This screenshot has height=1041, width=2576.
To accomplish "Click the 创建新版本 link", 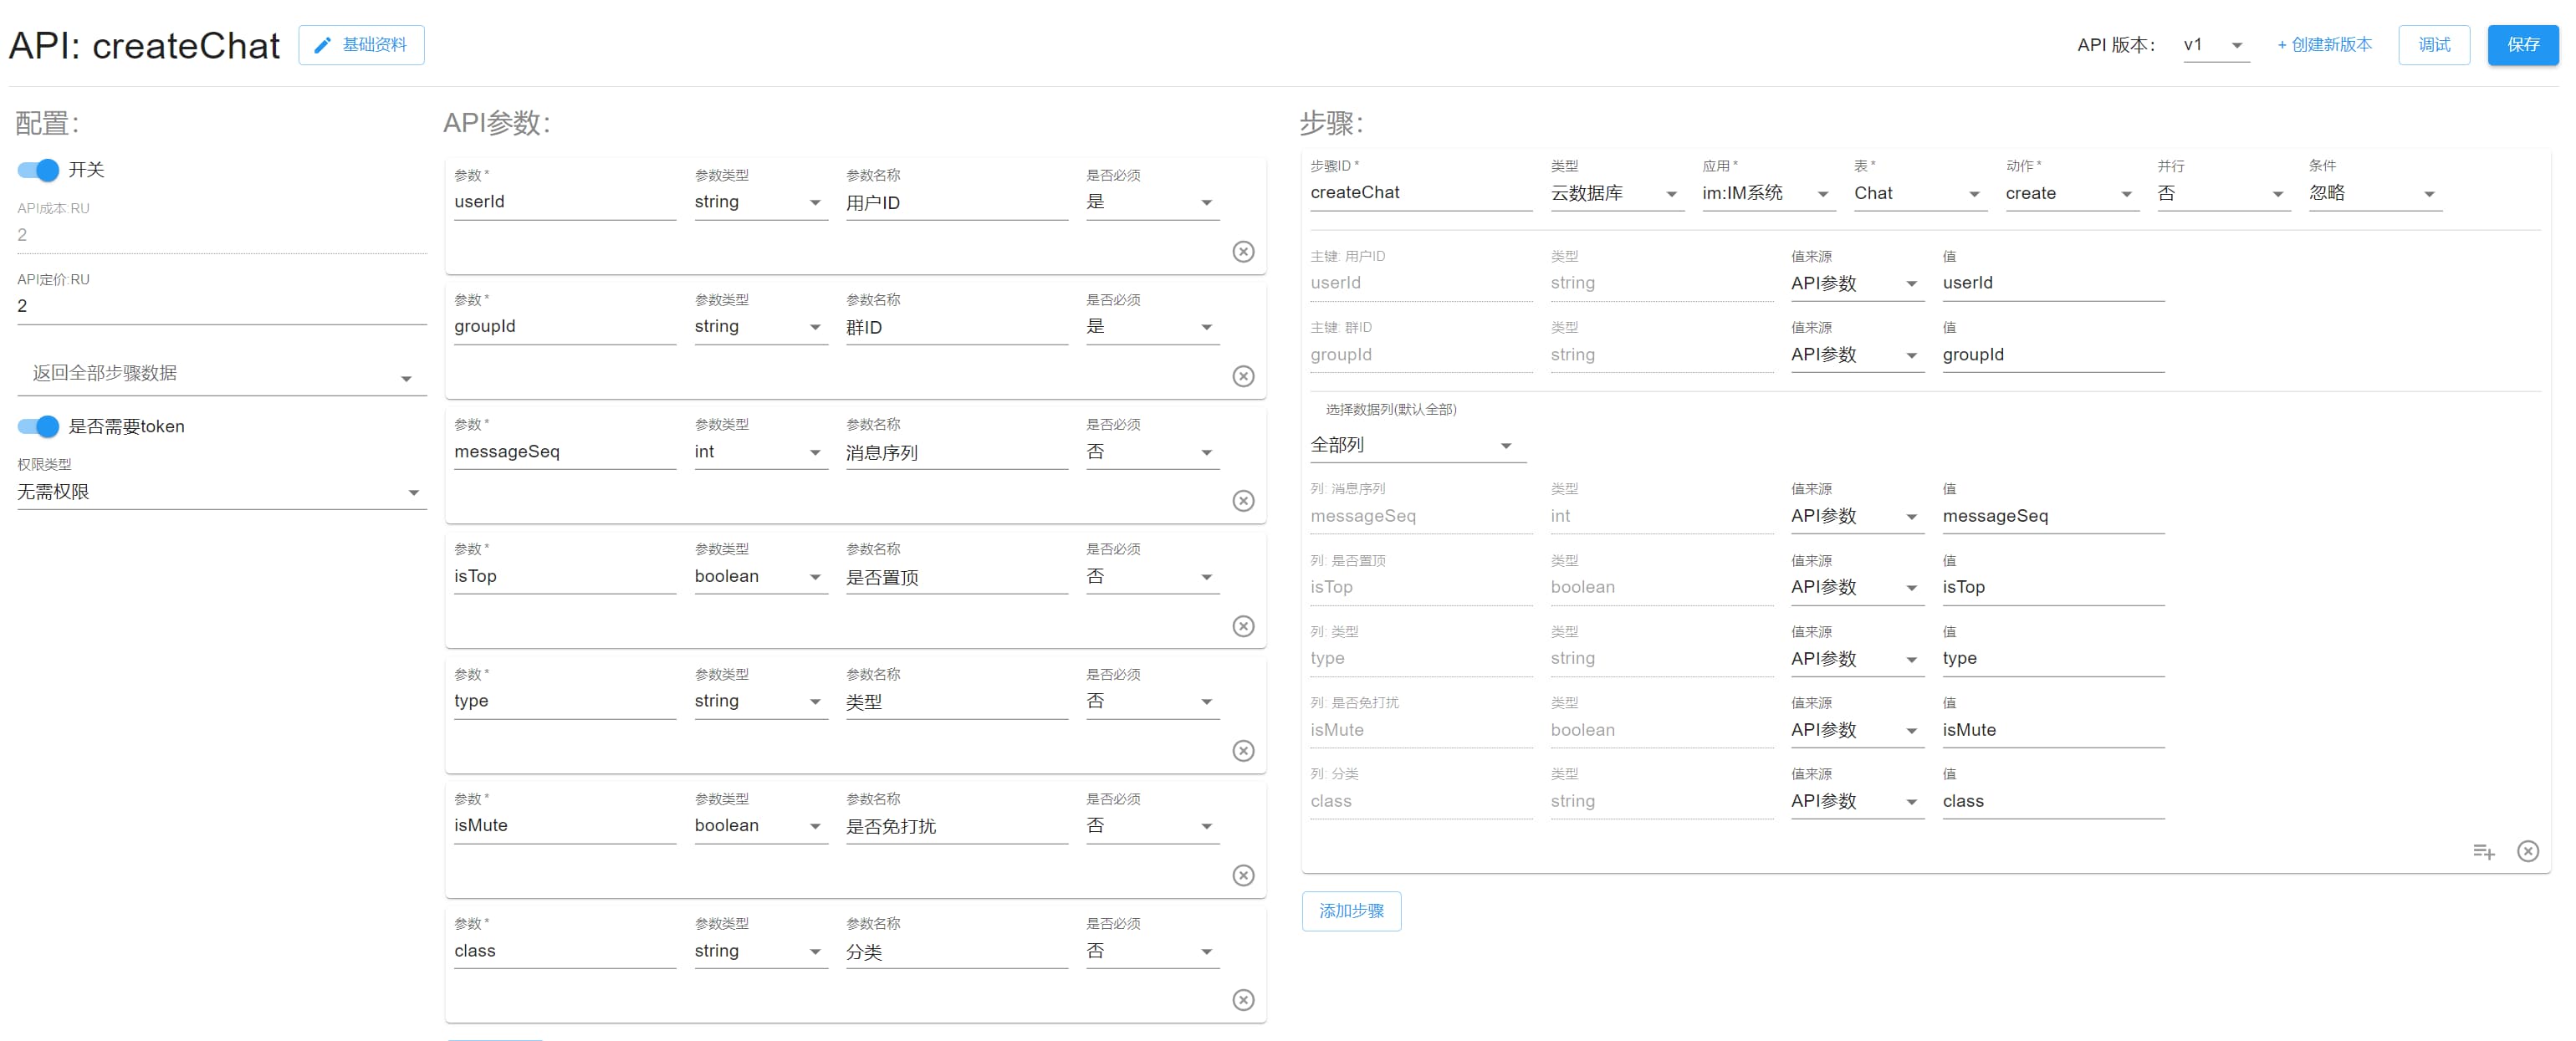I will coord(2323,45).
